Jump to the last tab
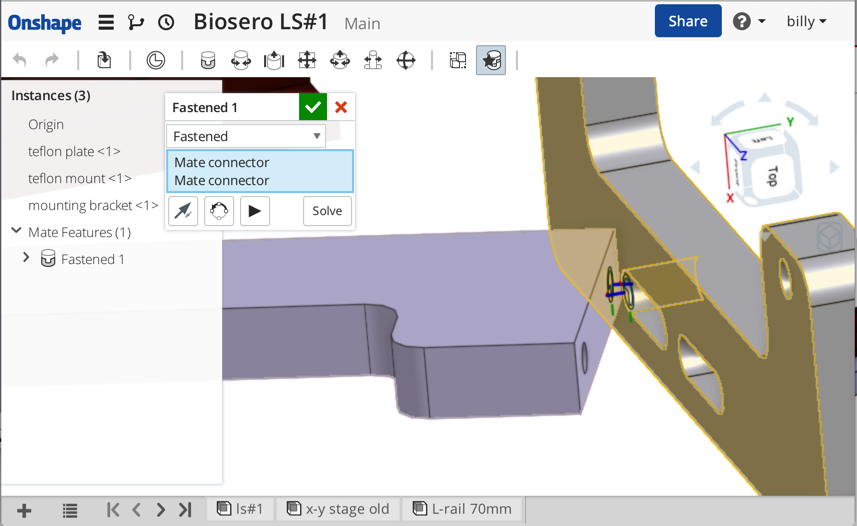 pyautogui.click(x=185, y=510)
